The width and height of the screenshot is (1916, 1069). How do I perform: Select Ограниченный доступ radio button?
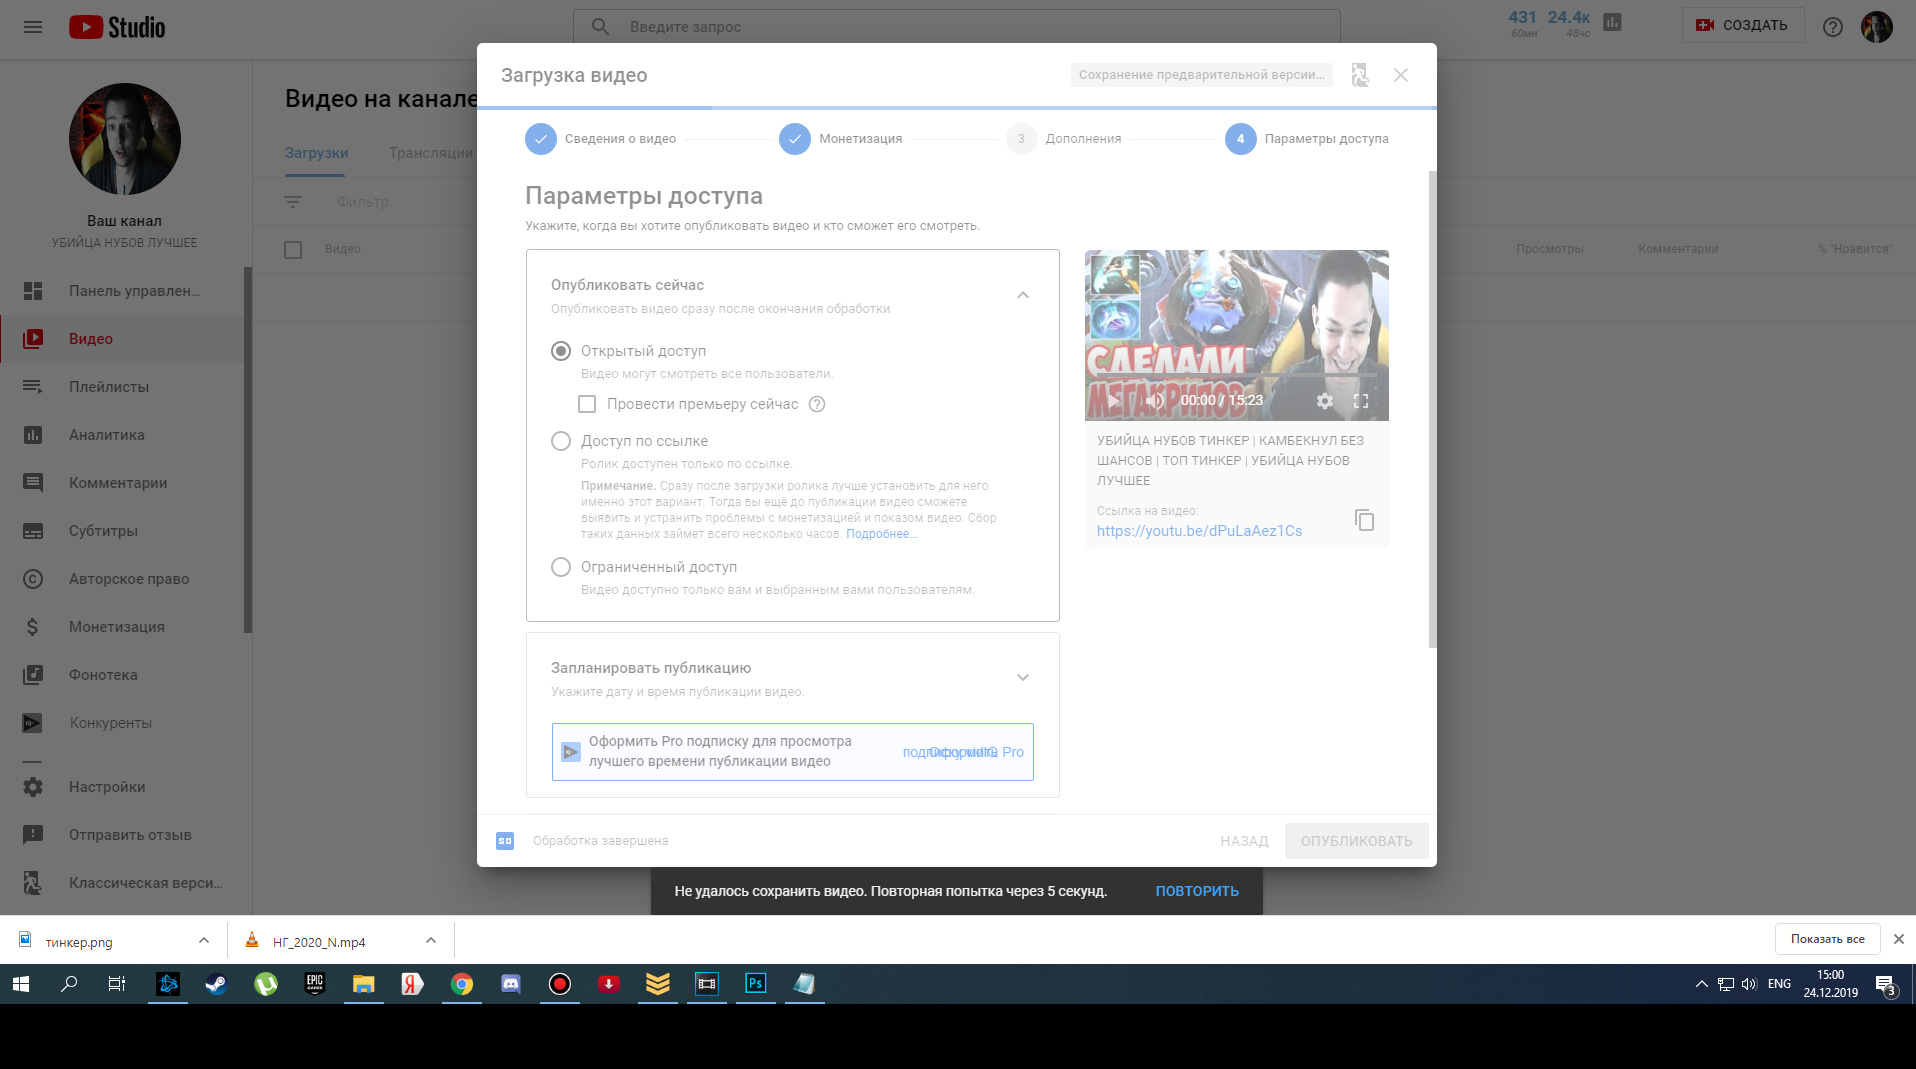click(561, 567)
